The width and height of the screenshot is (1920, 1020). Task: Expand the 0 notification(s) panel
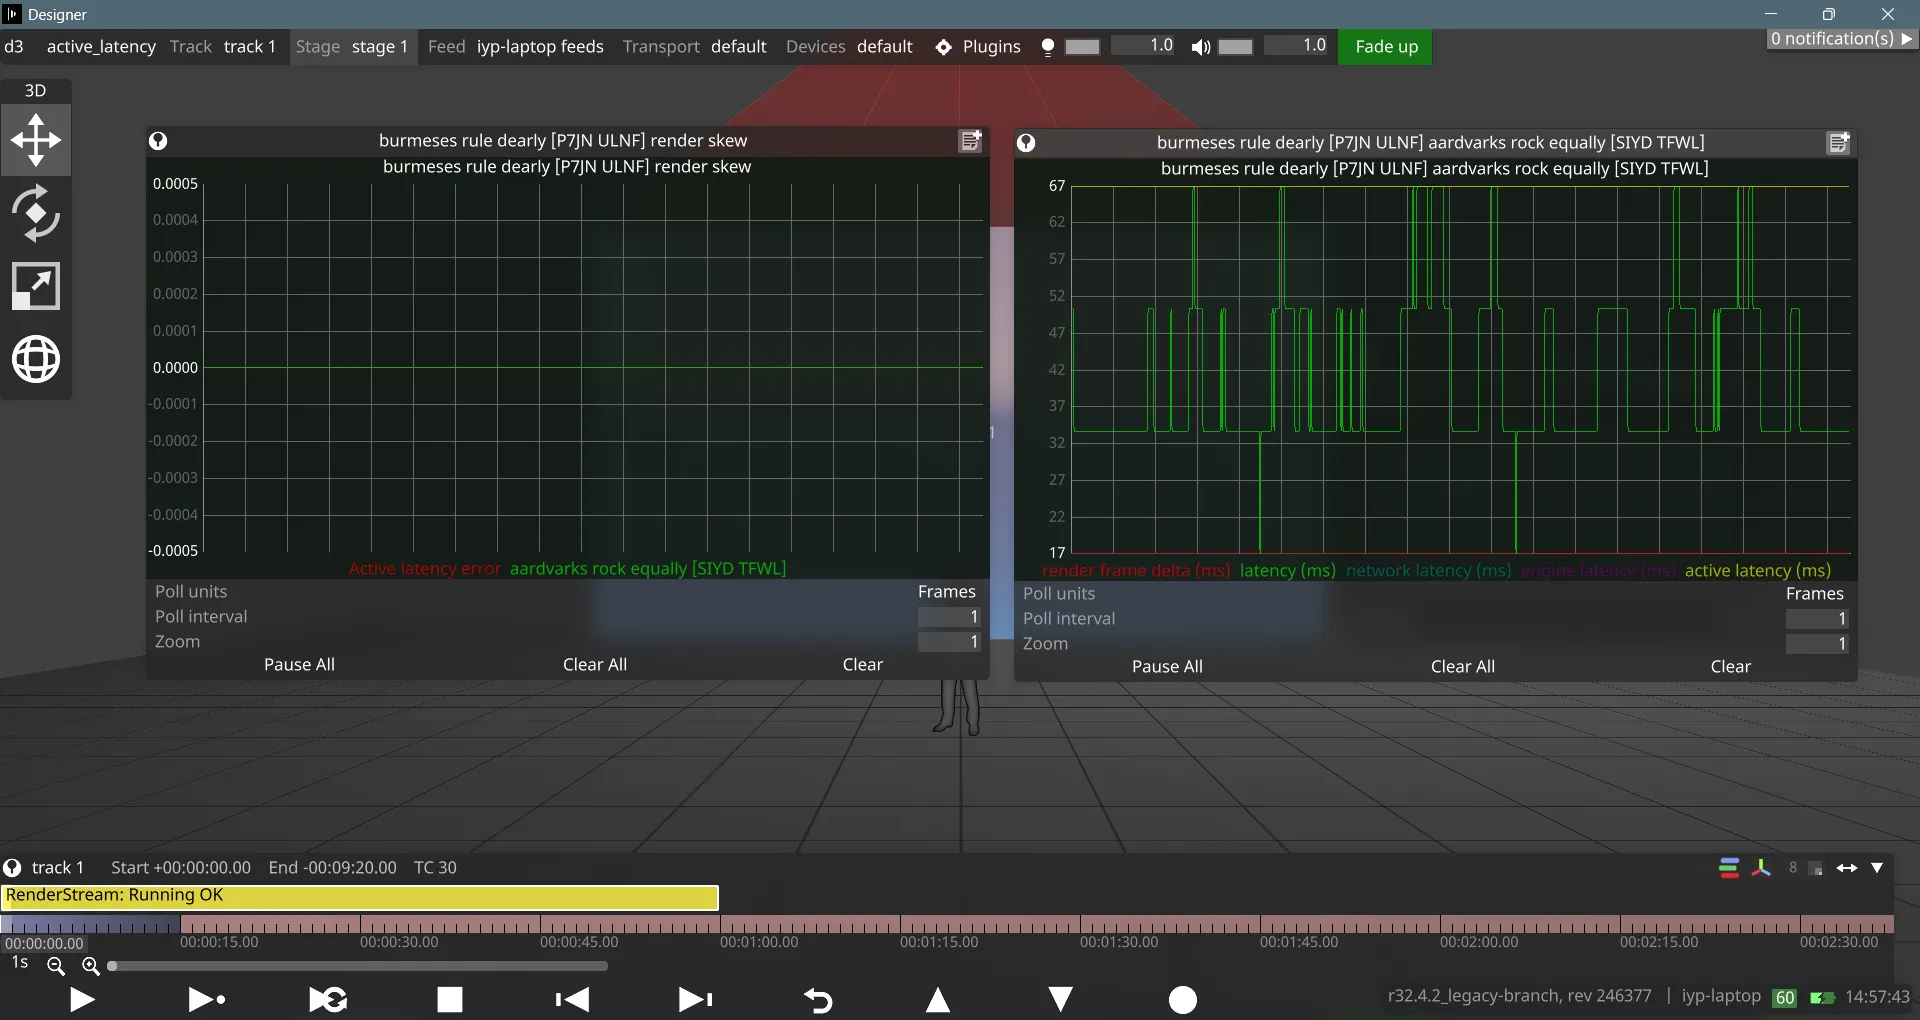[1840, 38]
